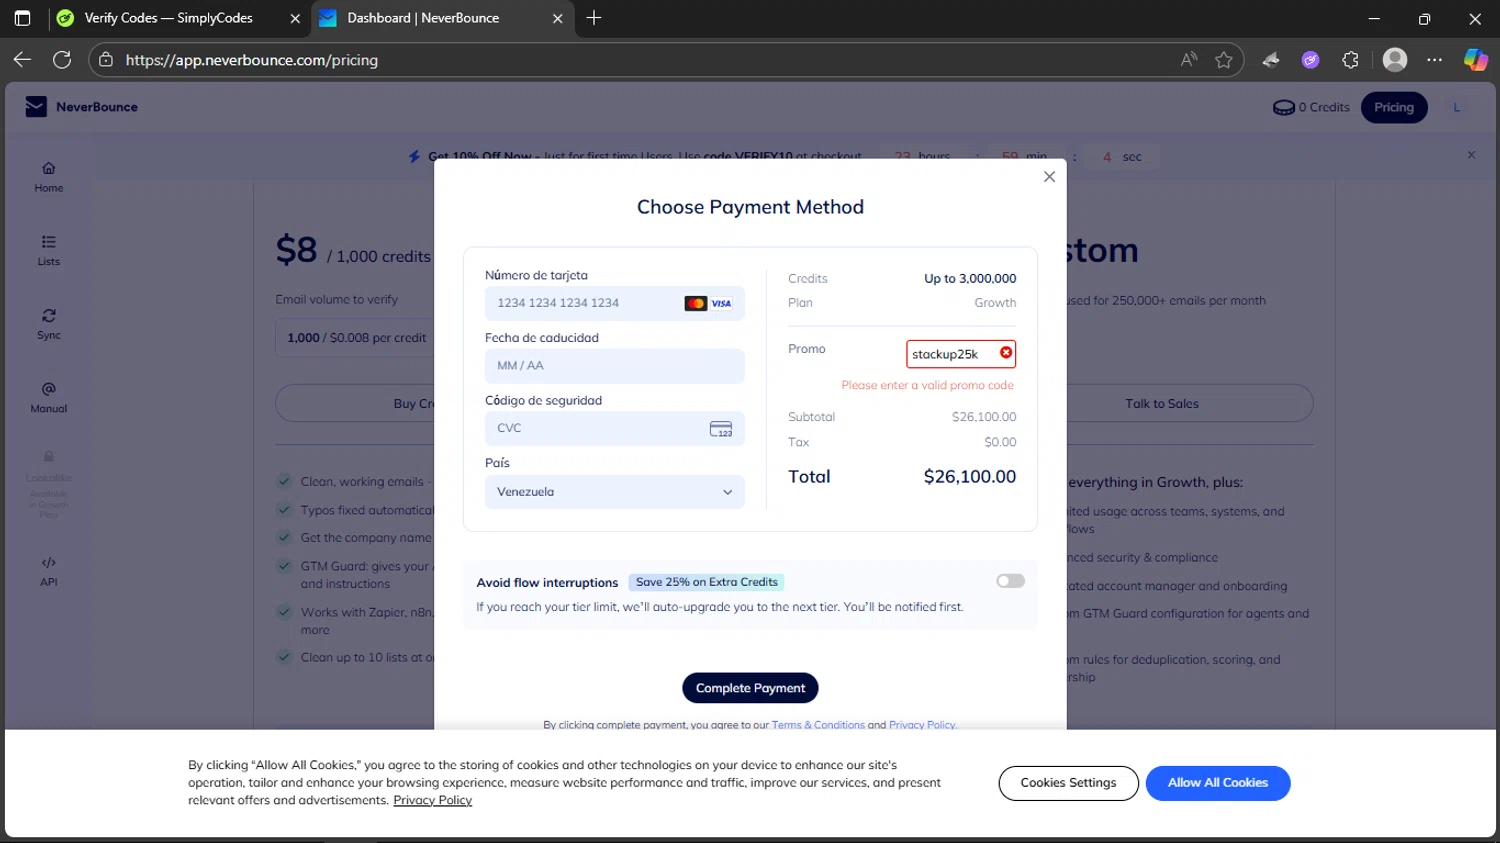
Task: Add this page to favorites star
Action: pos(1224,60)
